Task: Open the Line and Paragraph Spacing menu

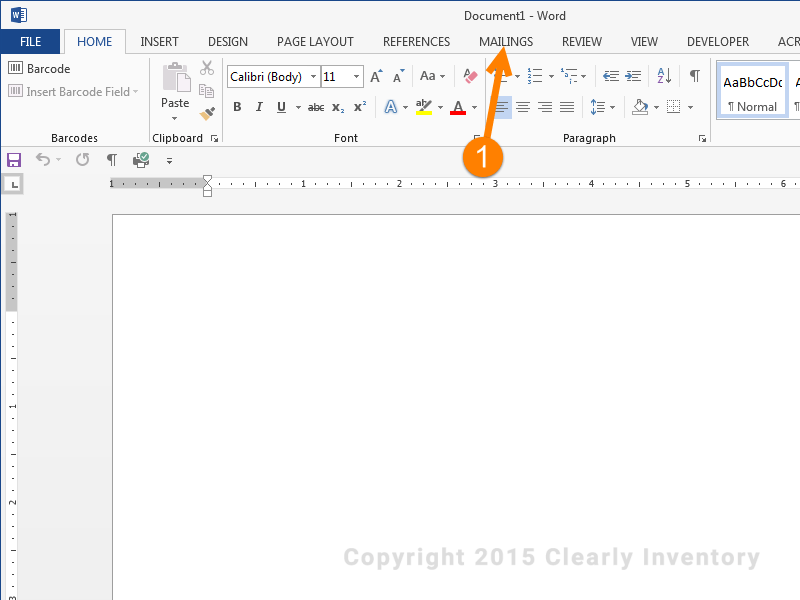Action: [x=603, y=107]
